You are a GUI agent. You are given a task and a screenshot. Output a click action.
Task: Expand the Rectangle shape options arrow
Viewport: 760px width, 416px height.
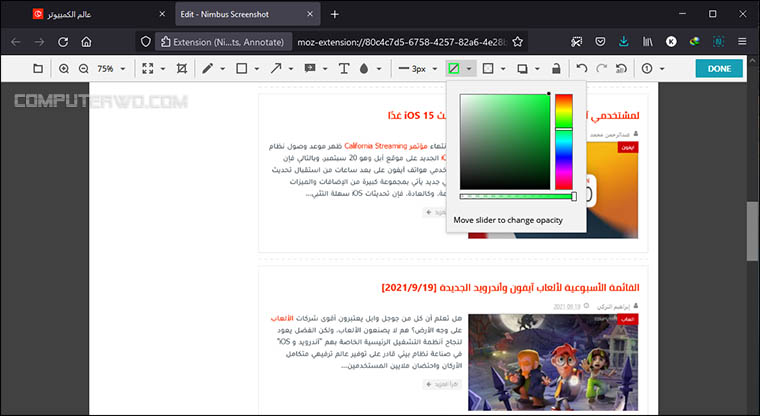click(256, 69)
